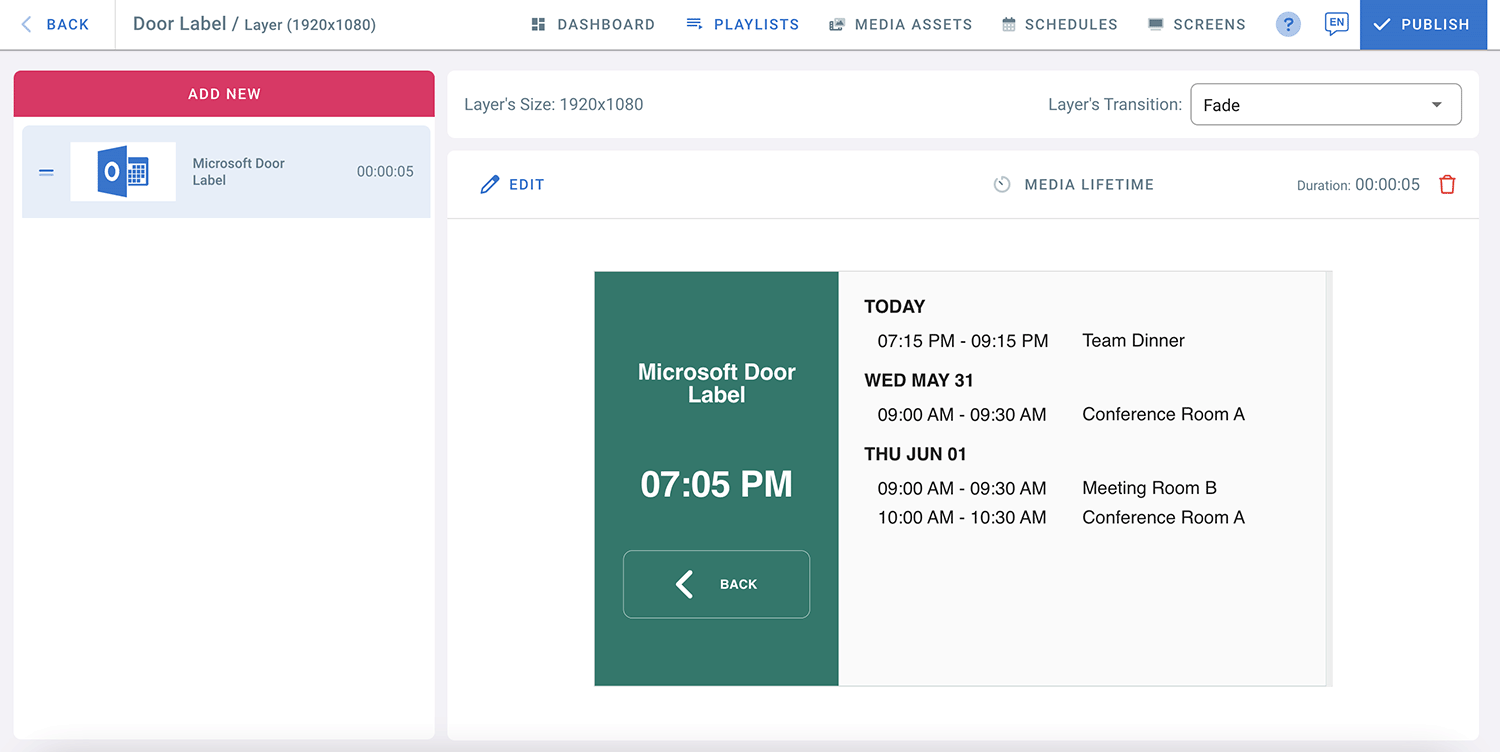
Task: Click the red trash delete icon
Action: (1447, 185)
